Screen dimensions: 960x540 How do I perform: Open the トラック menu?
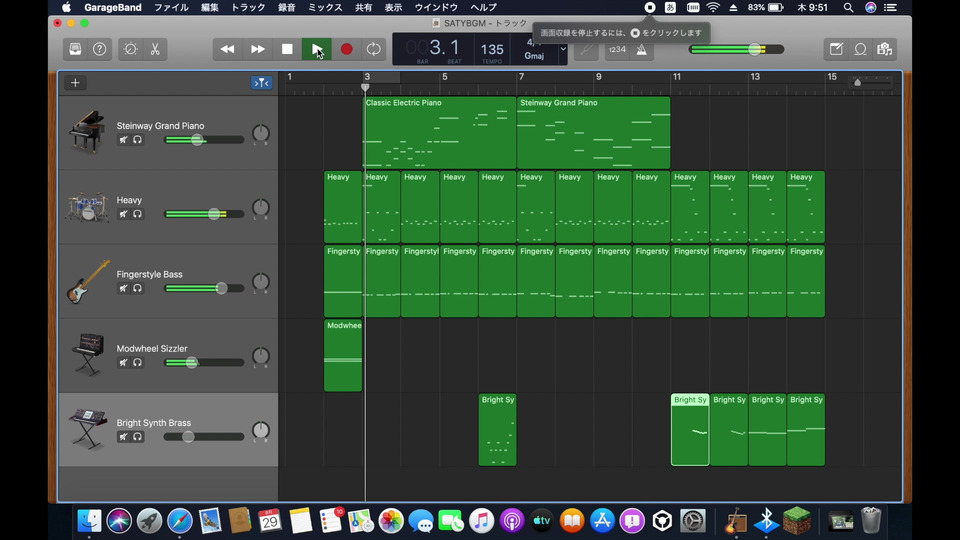click(x=248, y=7)
